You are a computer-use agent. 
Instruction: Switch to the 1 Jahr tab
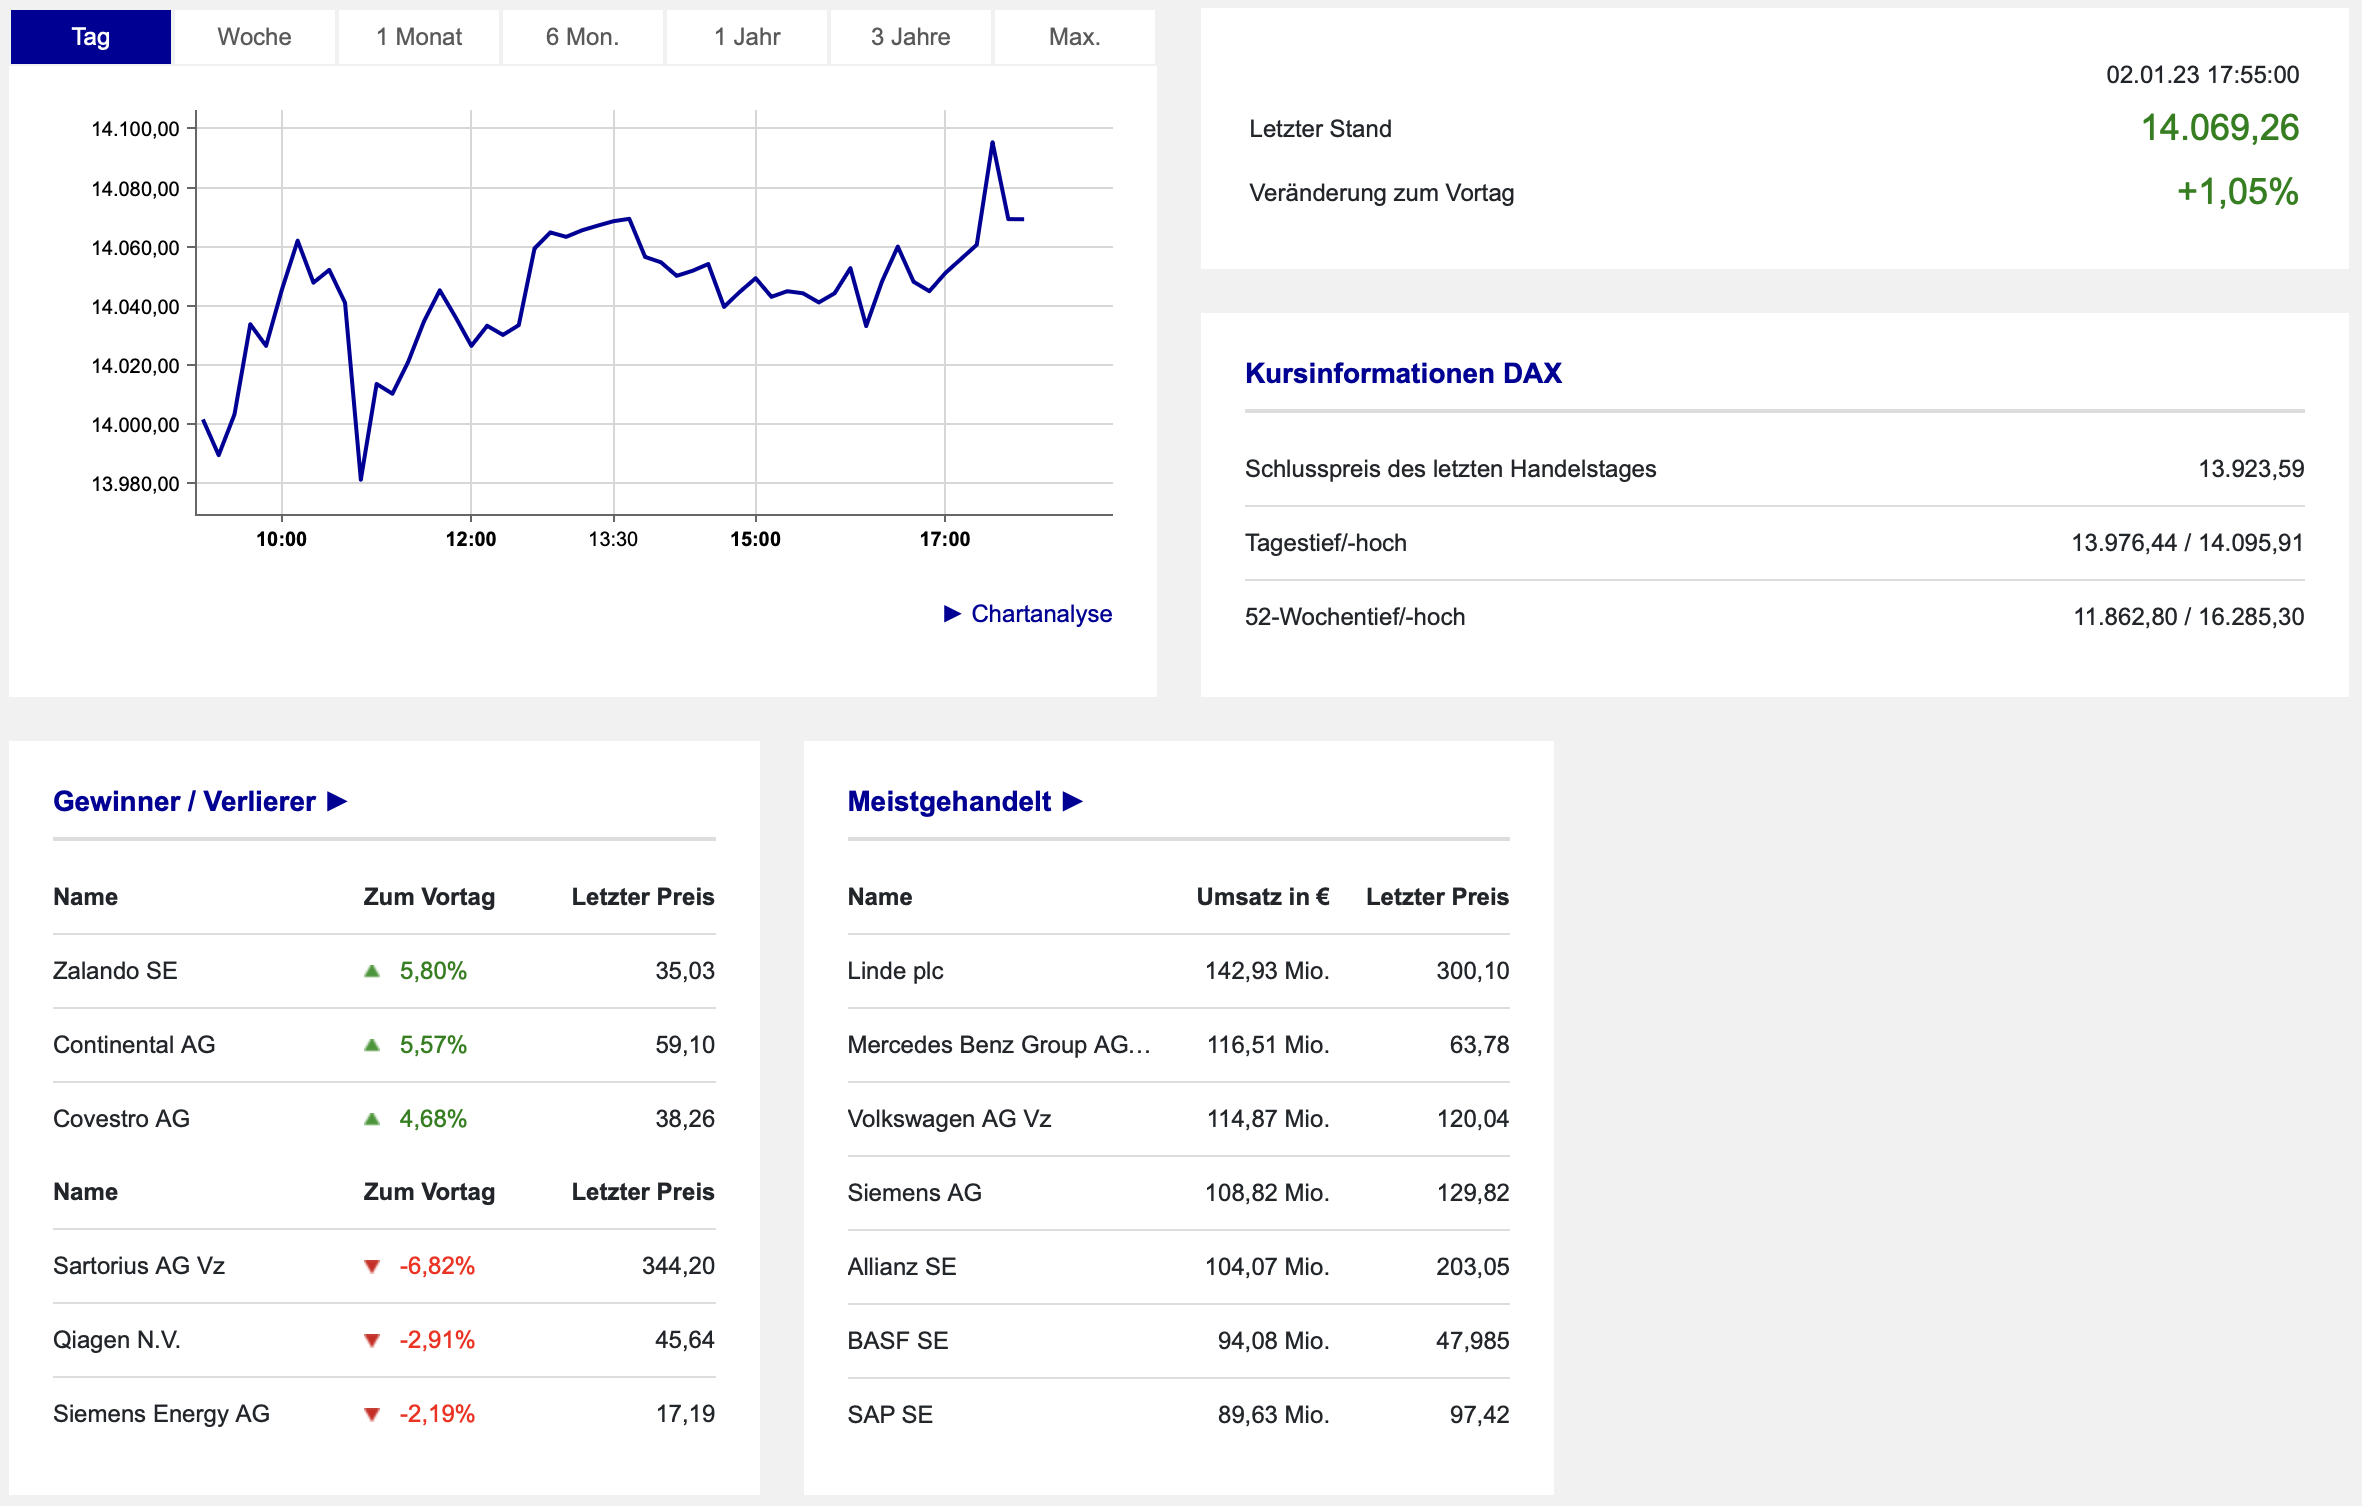point(747,37)
